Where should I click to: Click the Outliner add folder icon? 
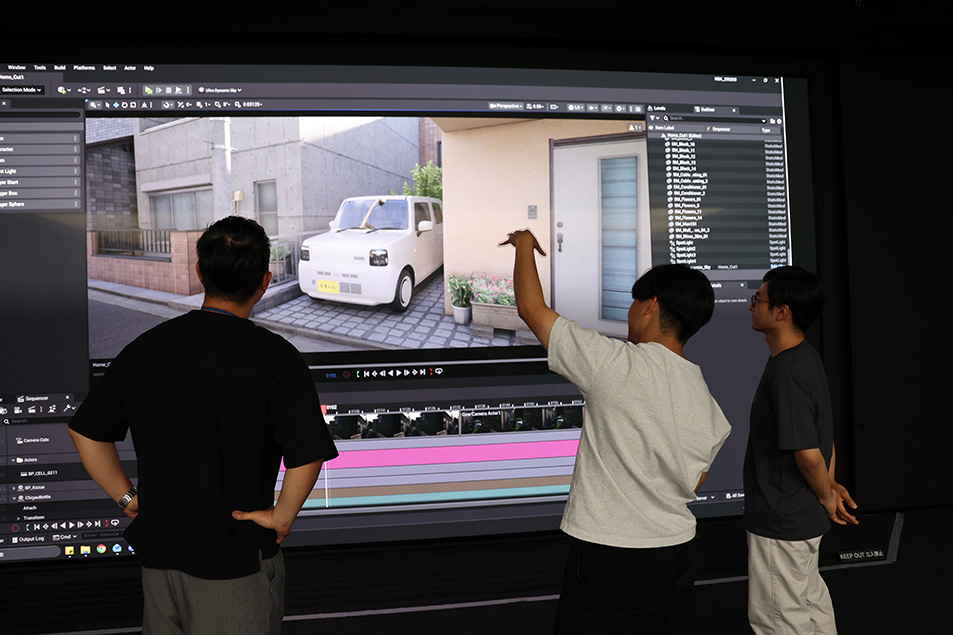[x=772, y=121]
